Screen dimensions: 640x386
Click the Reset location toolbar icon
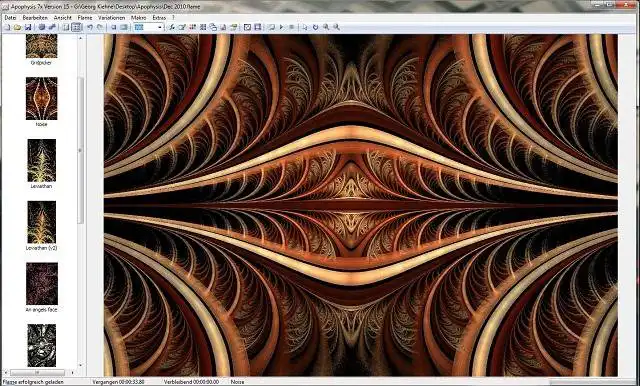click(x=114, y=27)
